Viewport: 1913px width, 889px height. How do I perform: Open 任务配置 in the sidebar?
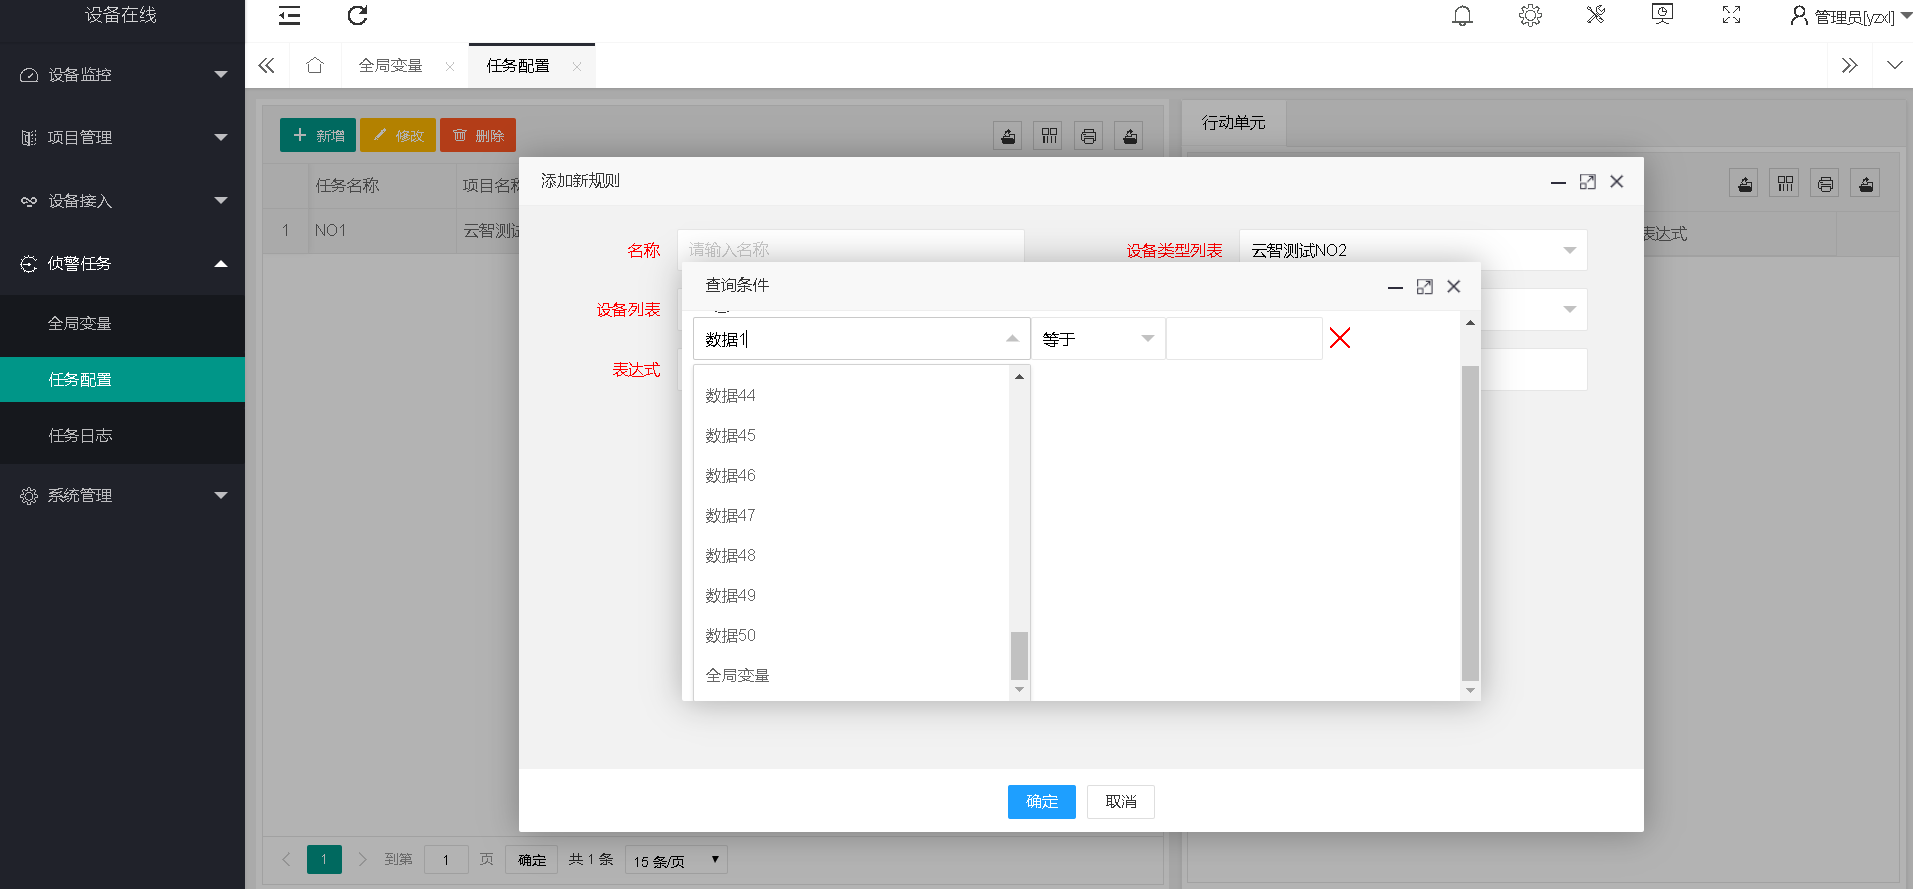(x=122, y=379)
